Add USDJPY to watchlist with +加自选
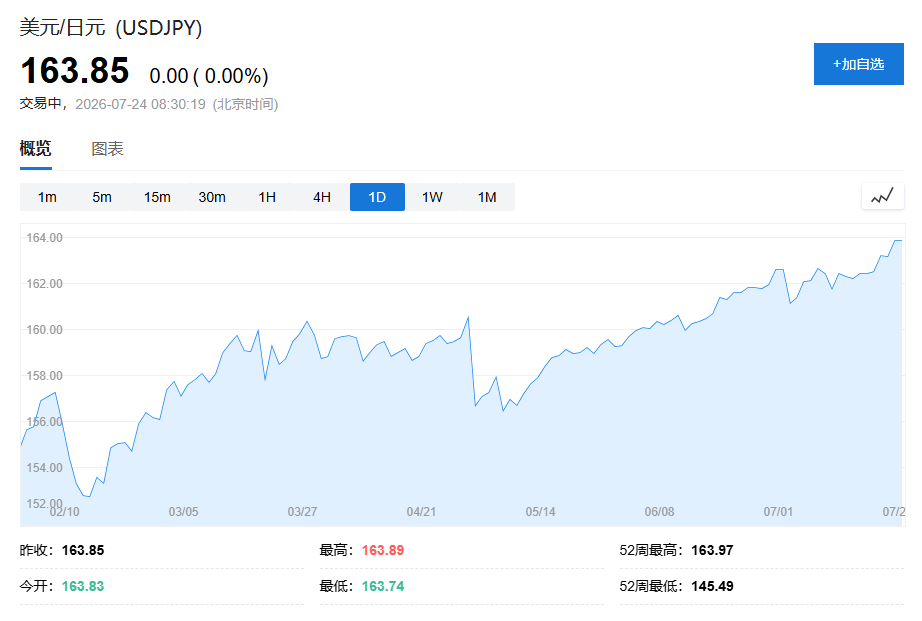The width and height of the screenshot is (922, 621). click(x=858, y=64)
